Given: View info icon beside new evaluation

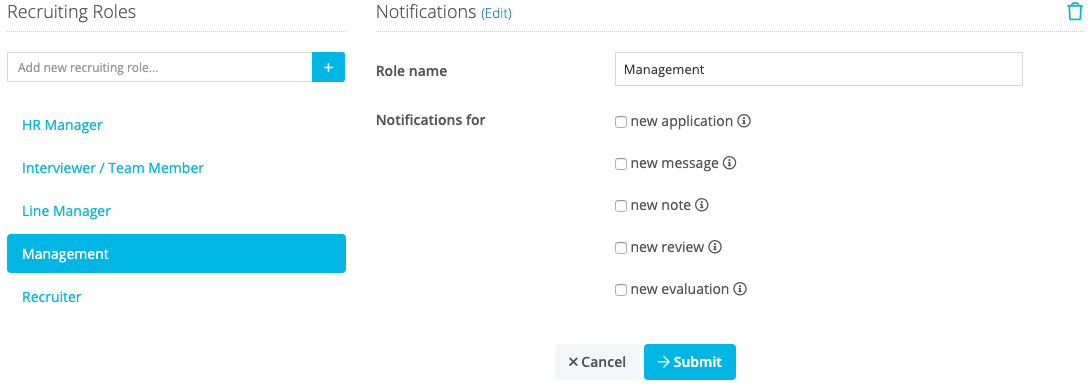Looking at the screenshot, I should point(740,289).
